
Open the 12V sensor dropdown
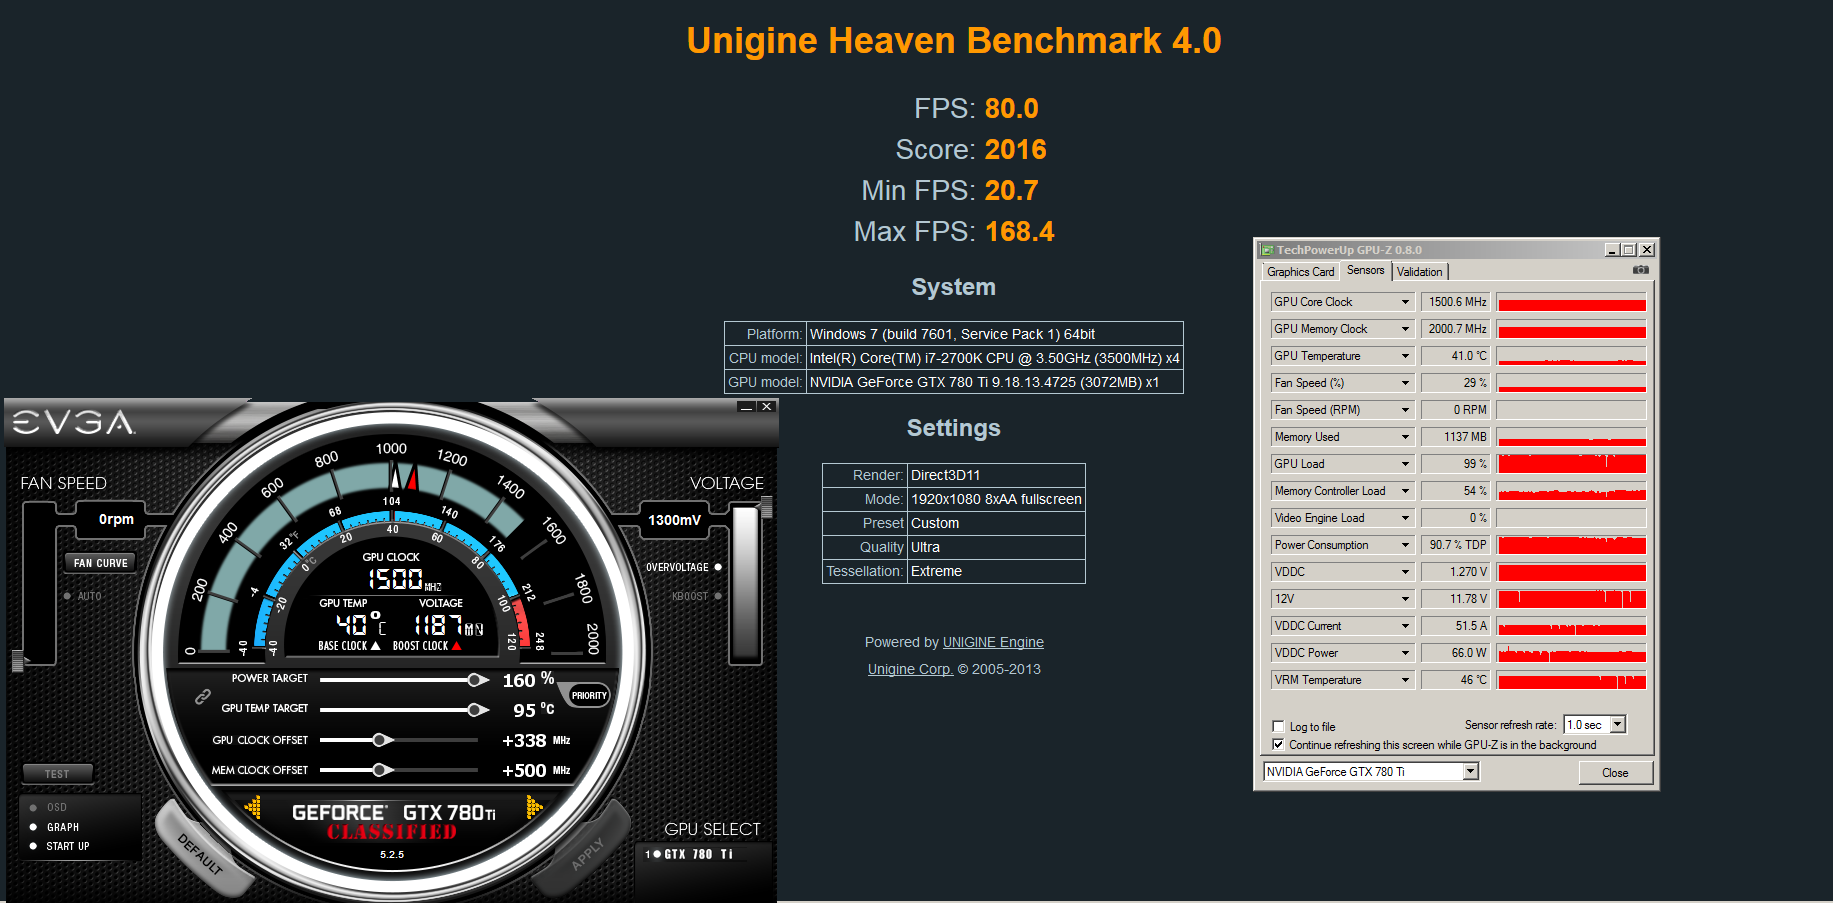(x=1405, y=599)
